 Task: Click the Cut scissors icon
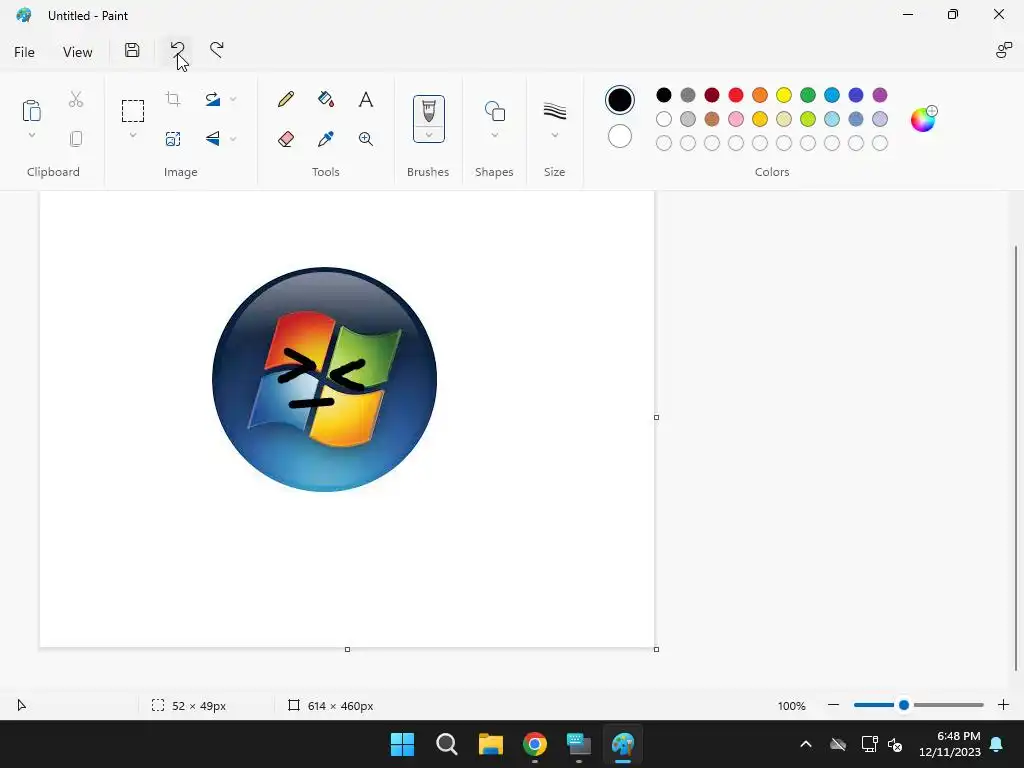[76, 99]
